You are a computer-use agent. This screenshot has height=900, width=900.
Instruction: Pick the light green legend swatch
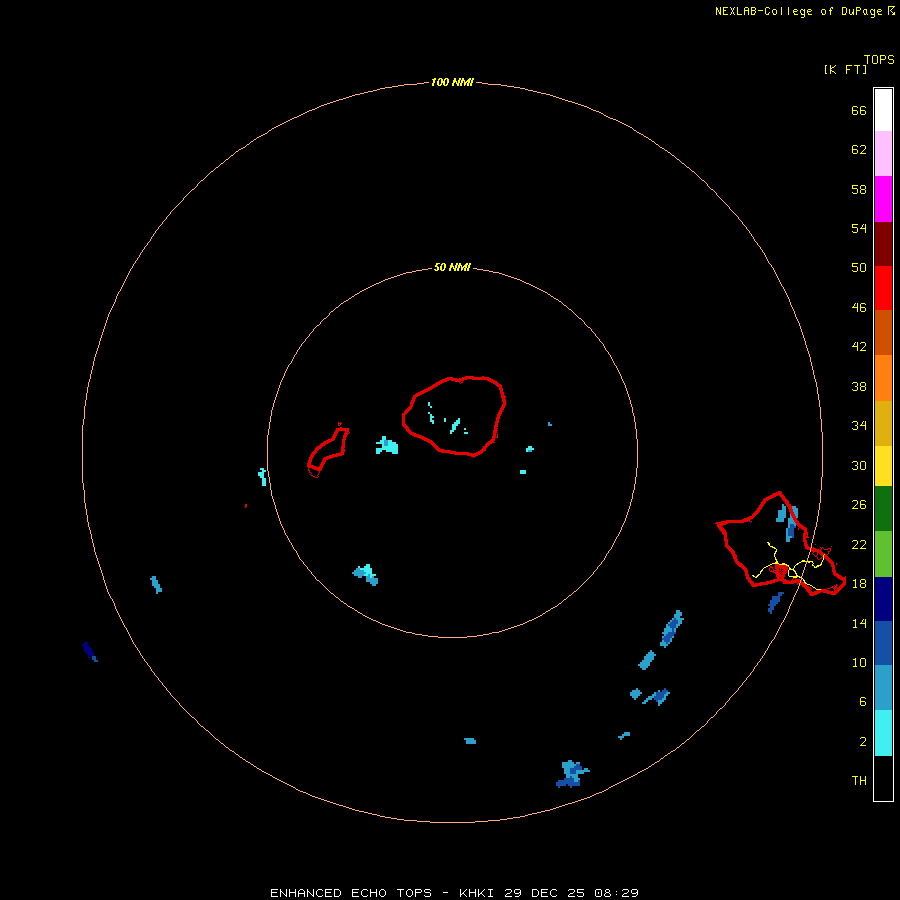click(x=883, y=553)
